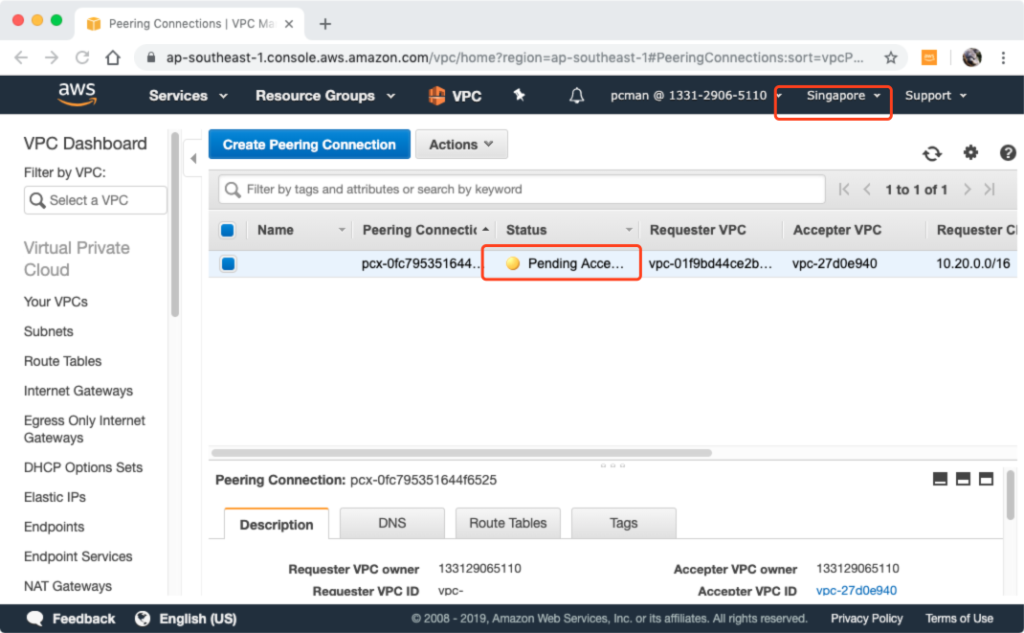
Task: Click the sidebar vertical scrollbar
Action: pos(174,225)
